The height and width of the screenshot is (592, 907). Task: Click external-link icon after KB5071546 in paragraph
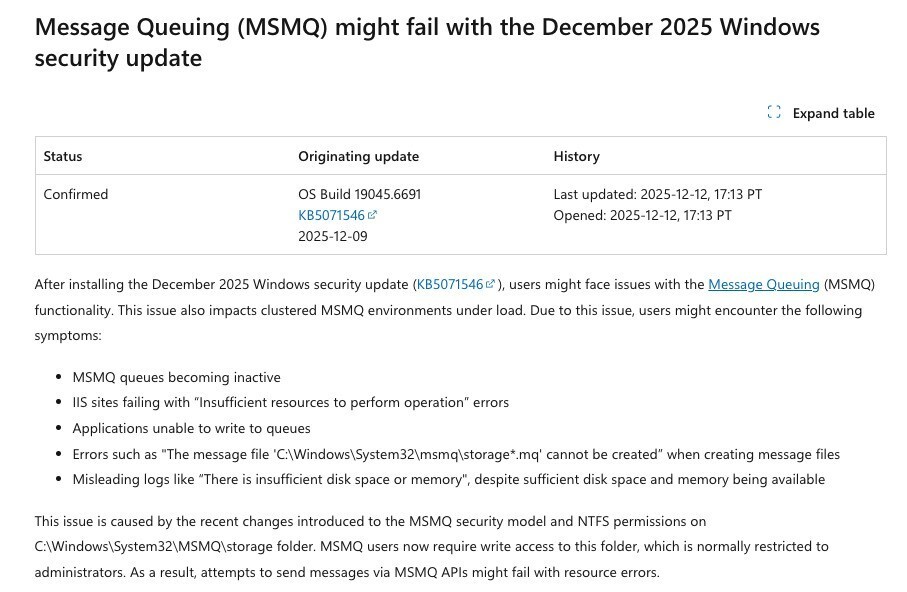[x=491, y=285]
